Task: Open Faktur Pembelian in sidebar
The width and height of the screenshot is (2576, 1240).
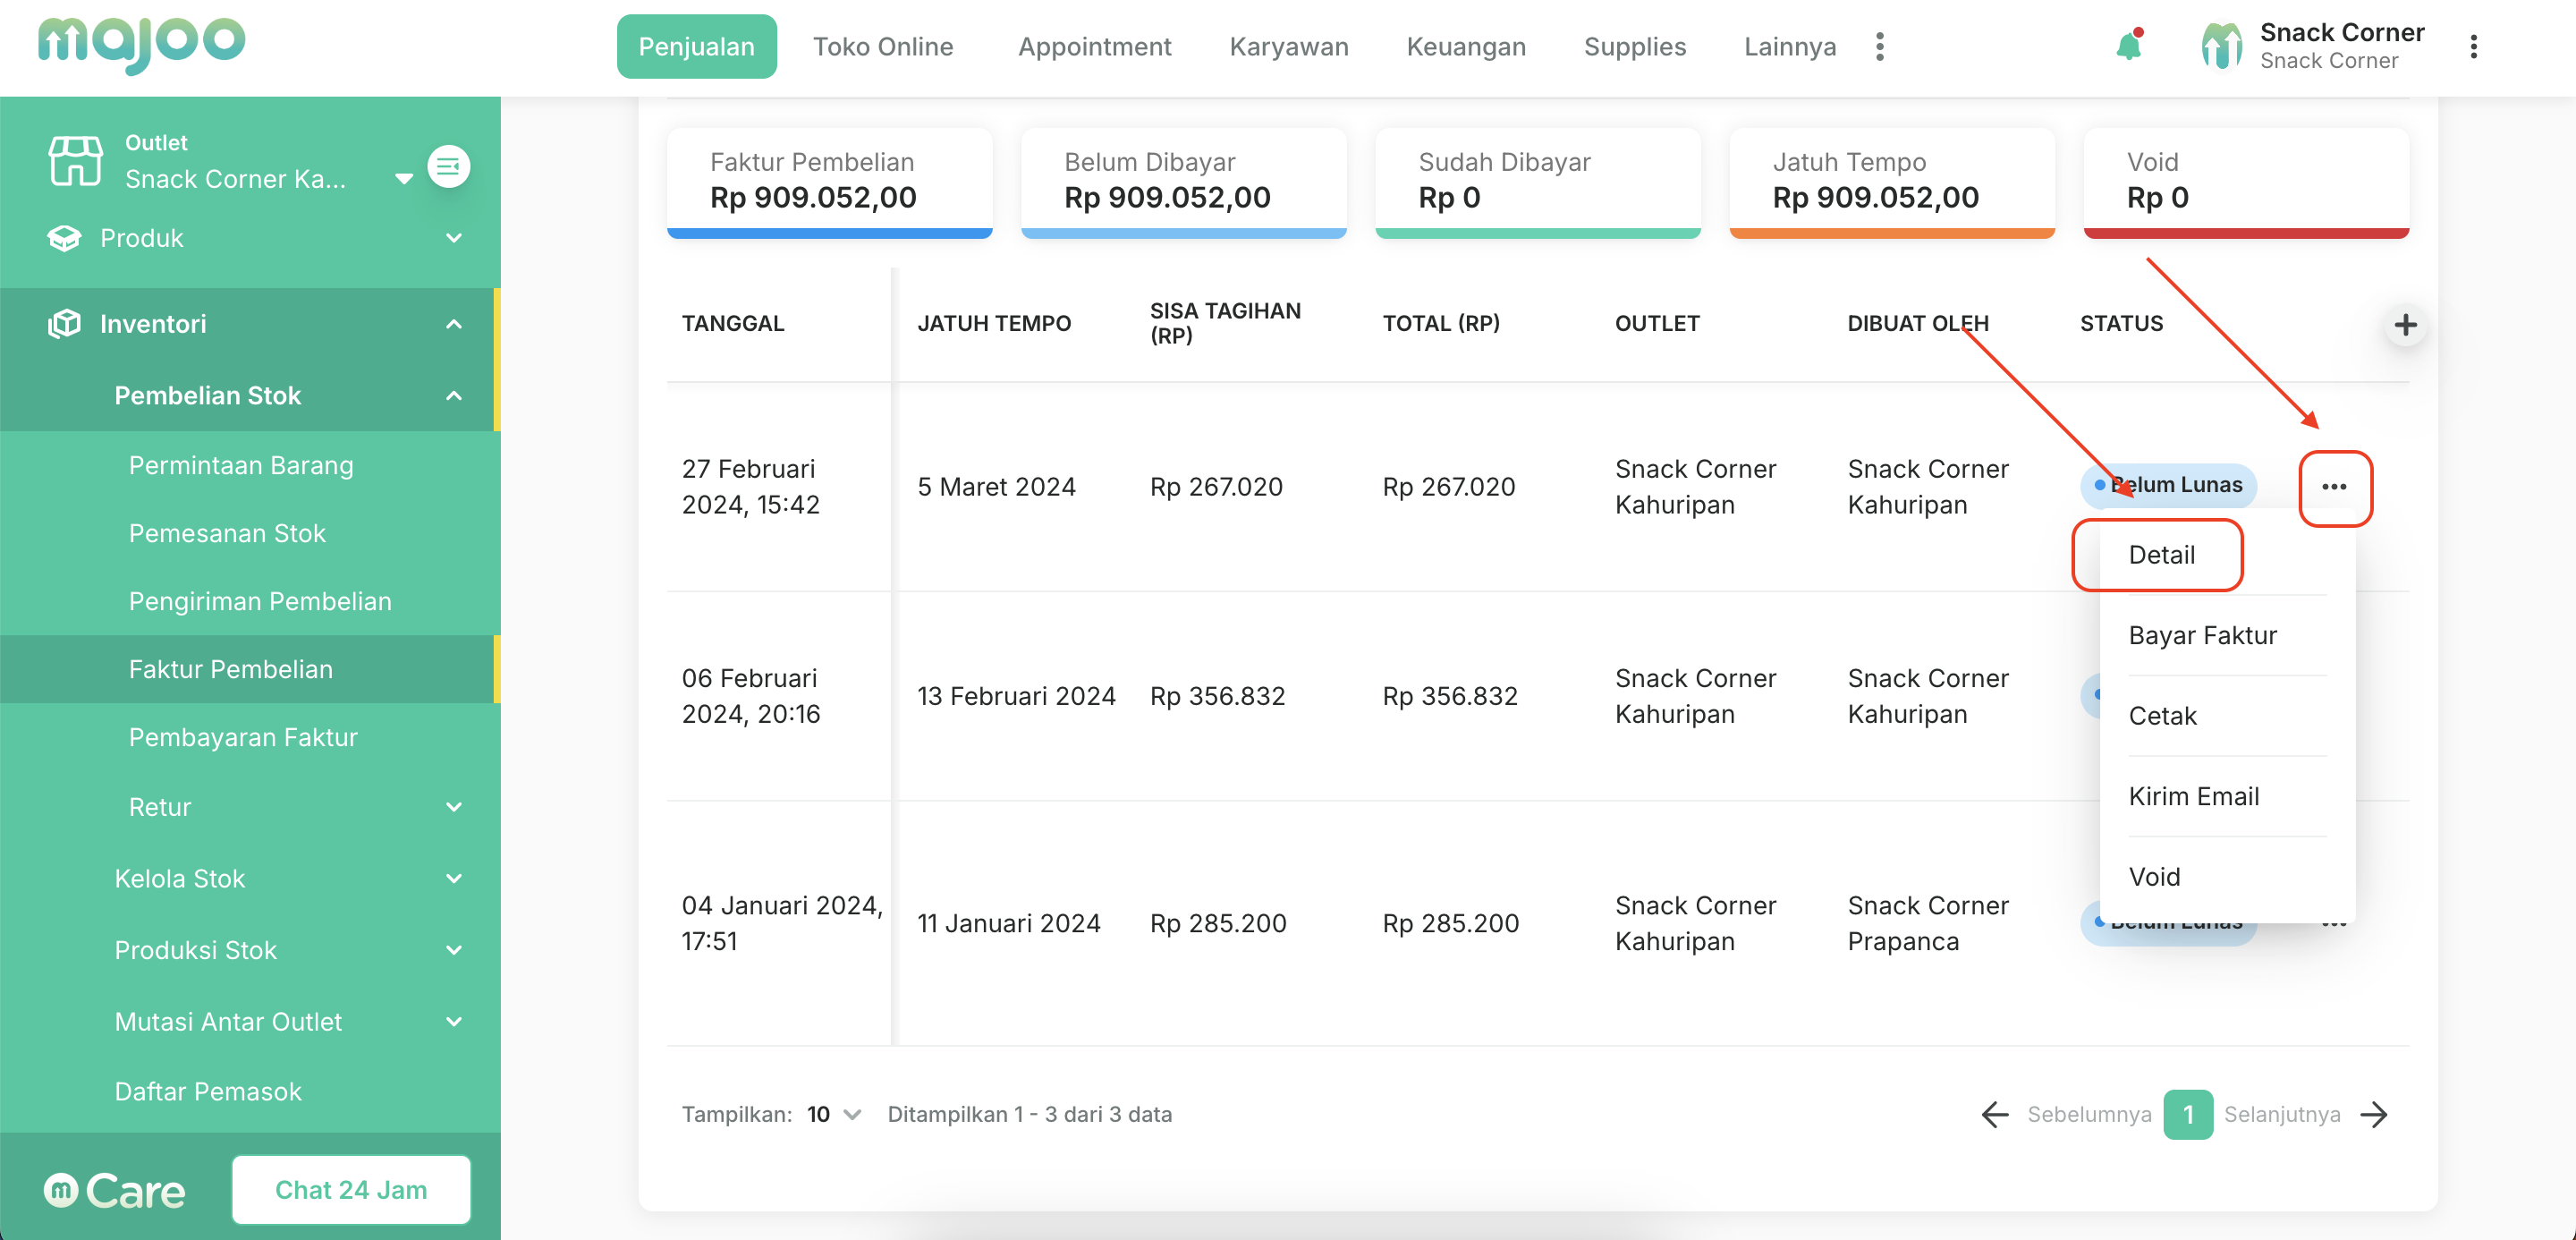Action: pyautogui.click(x=250, y=669)
